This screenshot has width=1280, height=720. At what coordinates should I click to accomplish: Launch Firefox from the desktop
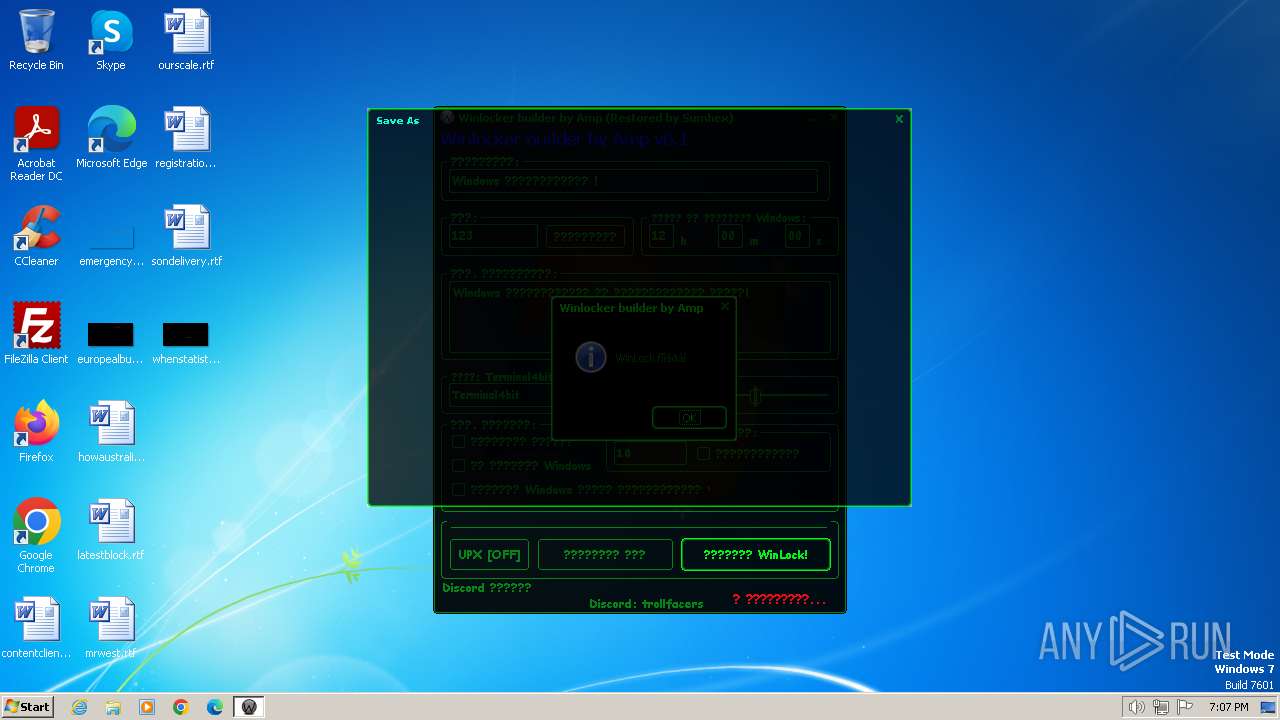[36, 433]
